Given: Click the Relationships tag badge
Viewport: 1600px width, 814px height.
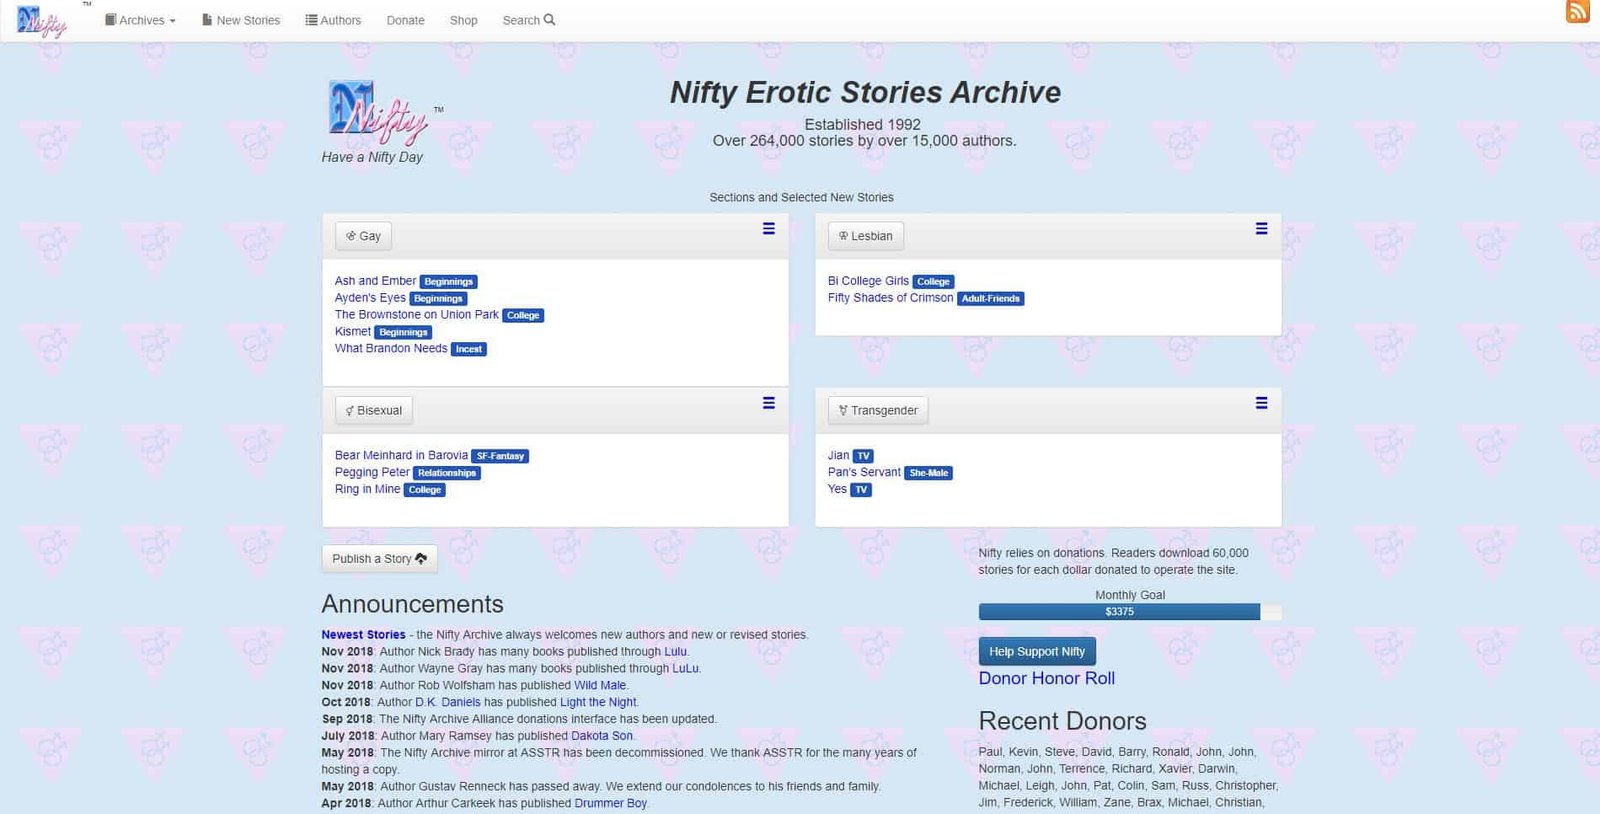Looking at the screenshot, I should pyautogui.click(x=447, y=473).
